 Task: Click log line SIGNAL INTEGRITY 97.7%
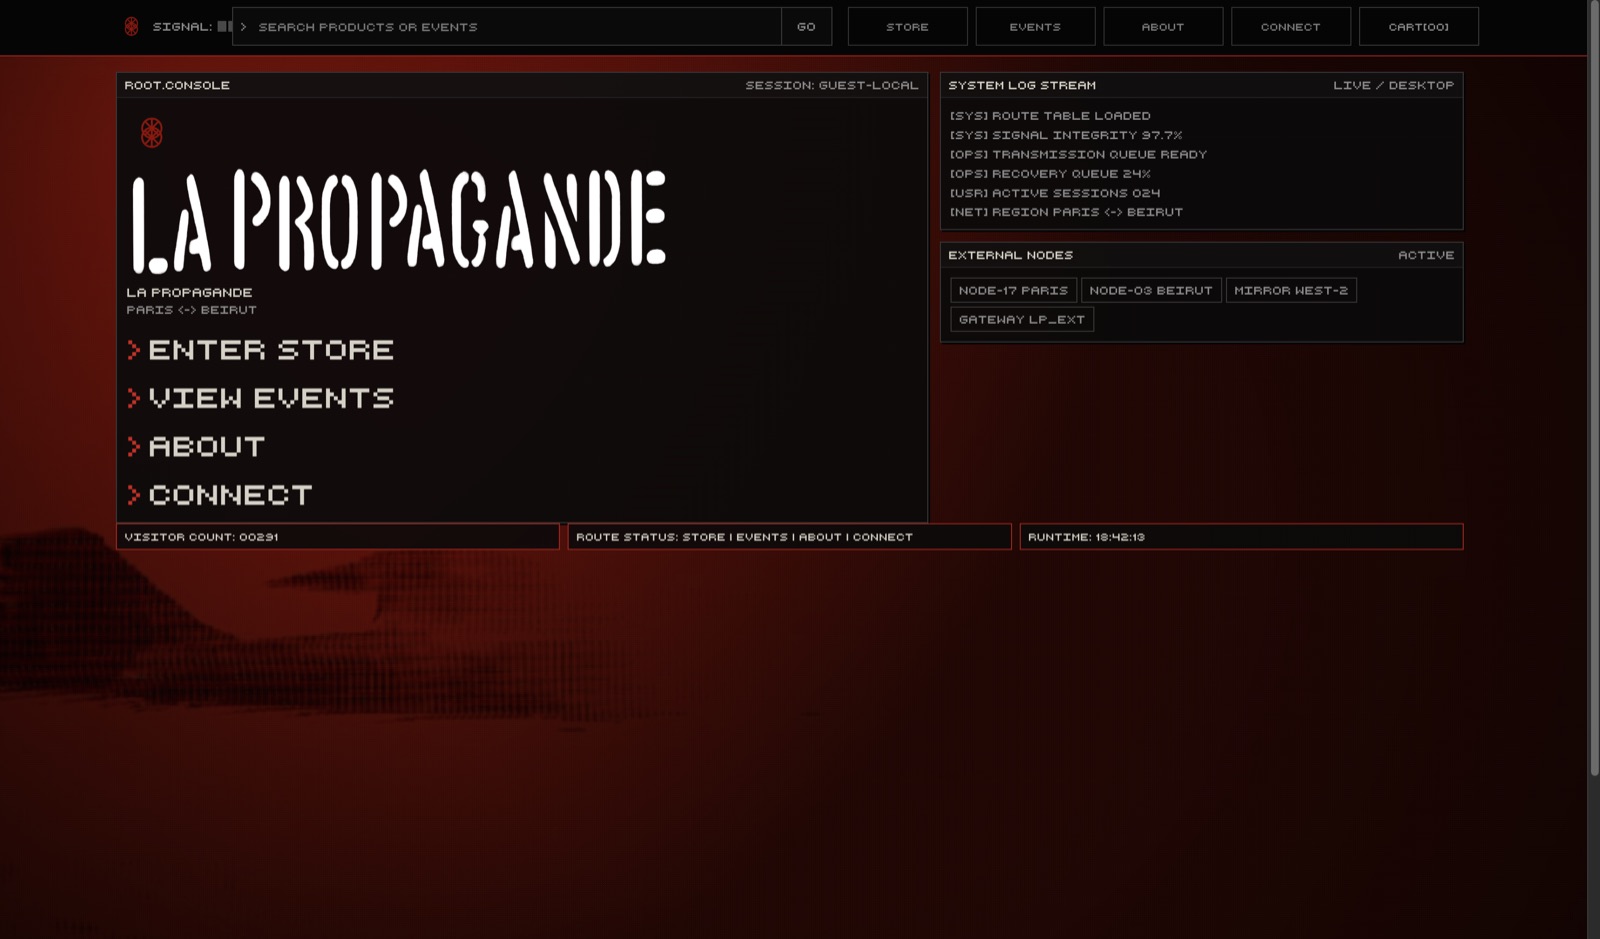click(x=1066, y=135)
